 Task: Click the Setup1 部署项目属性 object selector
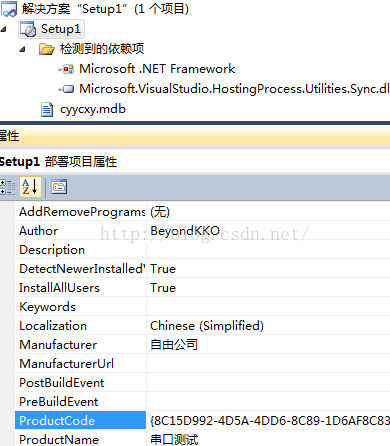(x=195, y=162)
